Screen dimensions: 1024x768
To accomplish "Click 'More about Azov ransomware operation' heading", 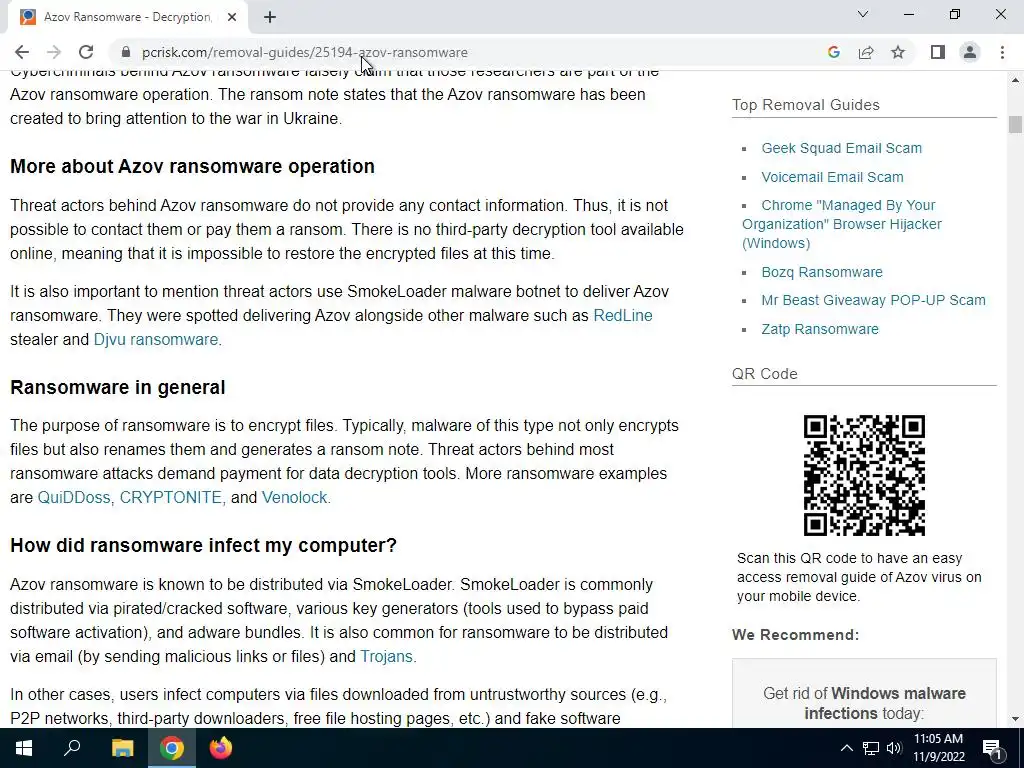I will [192, 167].
